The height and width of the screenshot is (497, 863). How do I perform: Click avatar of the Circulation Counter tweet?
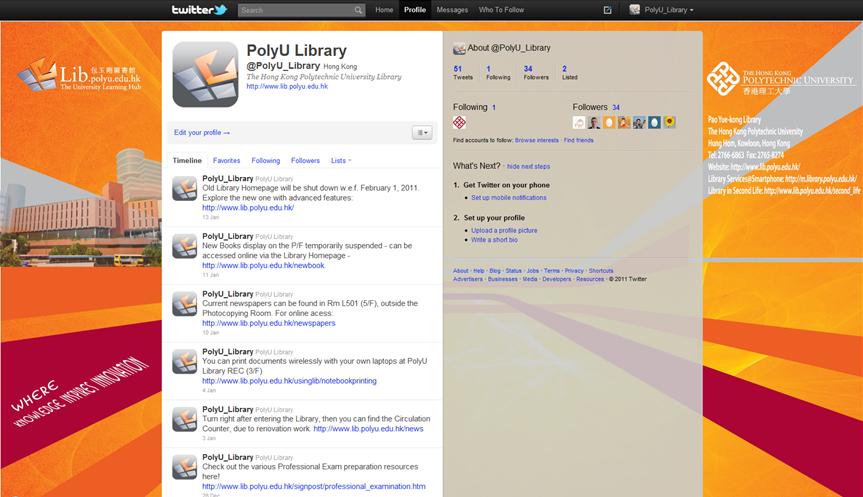pos(184,419)
